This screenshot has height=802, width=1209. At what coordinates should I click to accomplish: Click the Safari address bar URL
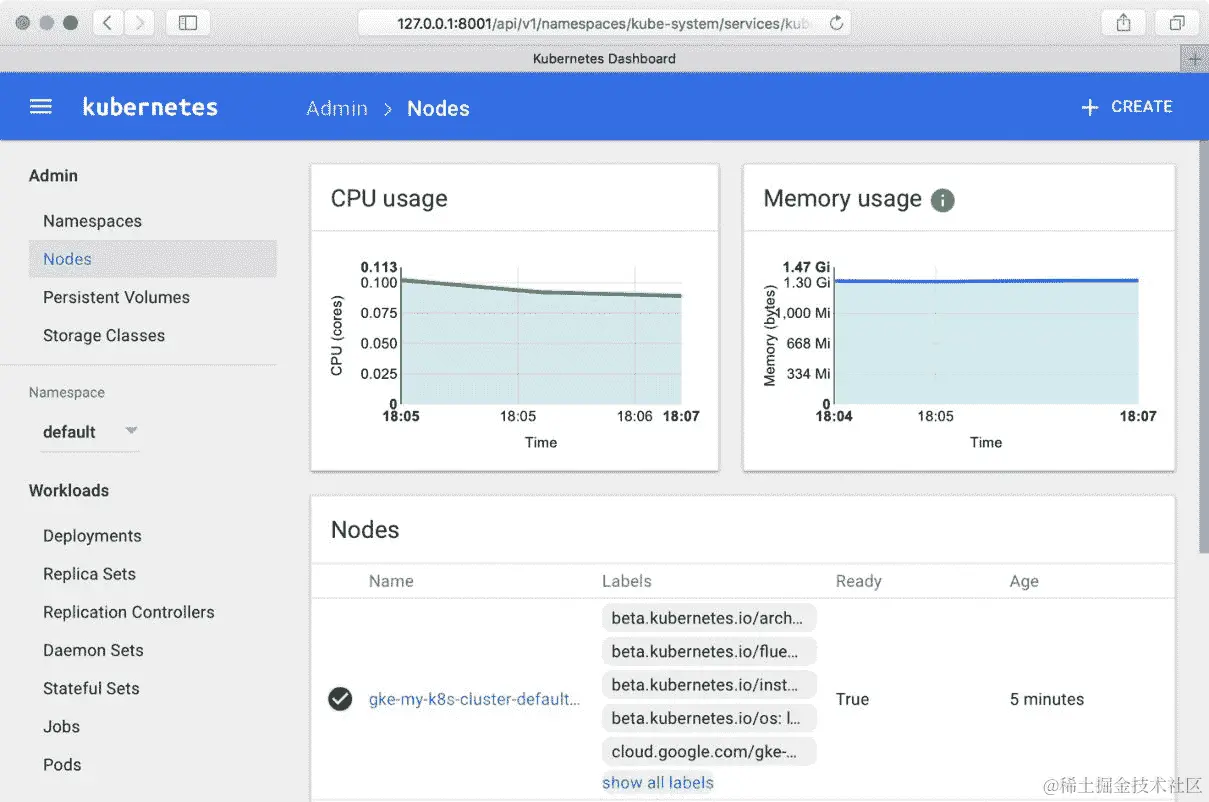(x=605, y=22)
